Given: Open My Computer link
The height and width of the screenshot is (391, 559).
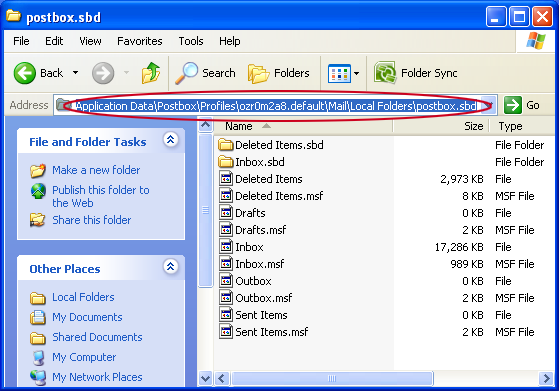Looking at the screenshot, I should click(84, 357).
